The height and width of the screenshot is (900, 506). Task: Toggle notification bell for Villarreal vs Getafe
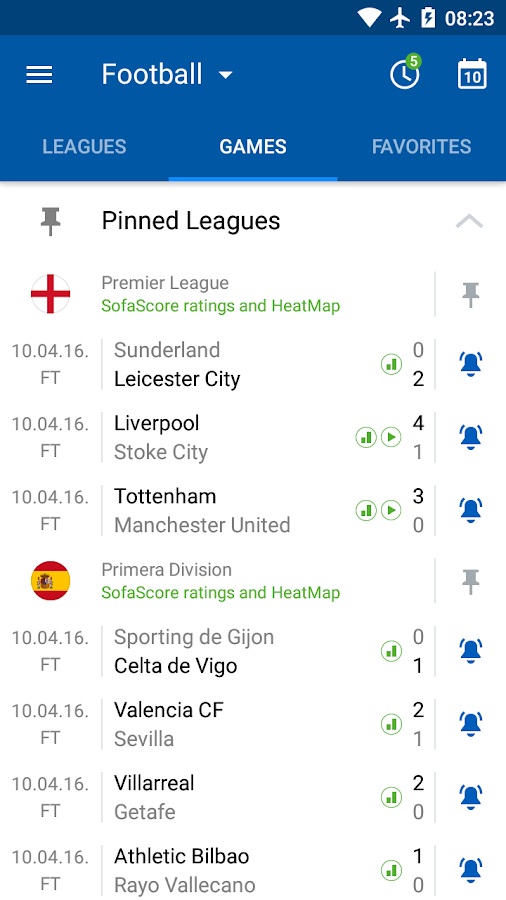pyautogui.click(x=470, y=797)
